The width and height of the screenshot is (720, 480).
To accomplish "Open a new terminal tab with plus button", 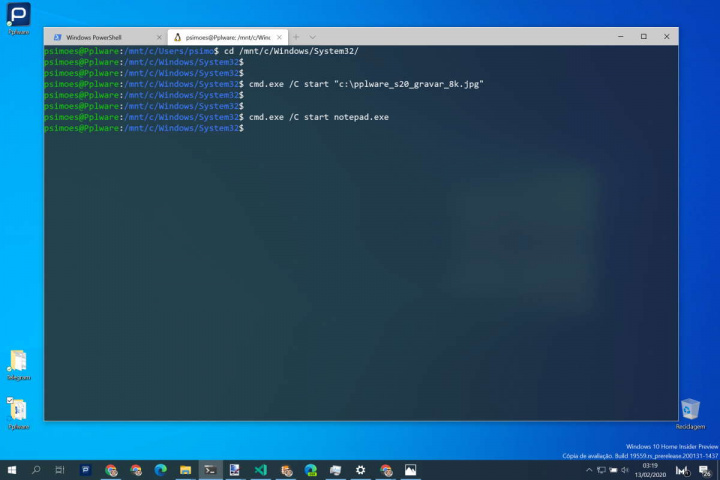I will (296, 36).
